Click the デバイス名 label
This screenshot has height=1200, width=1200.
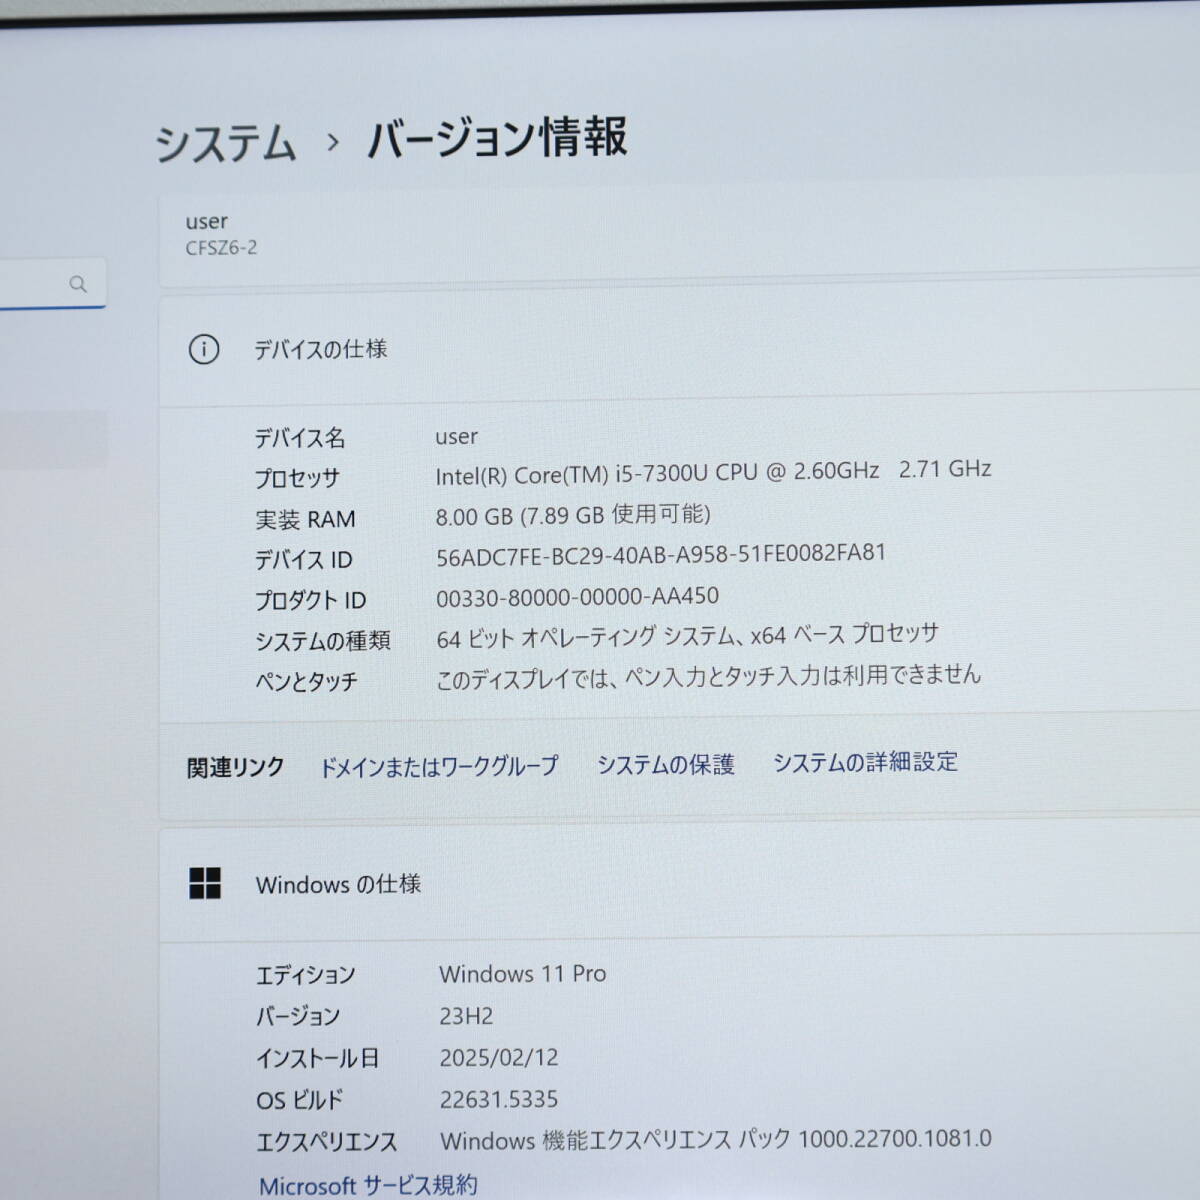pyautogui.click(x=300, y=438)
